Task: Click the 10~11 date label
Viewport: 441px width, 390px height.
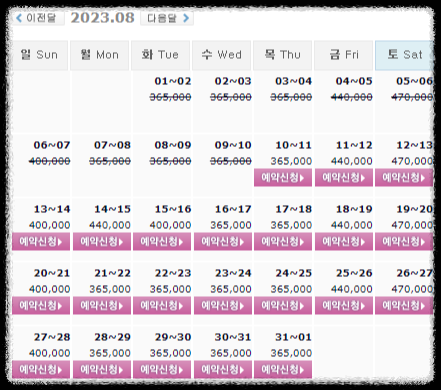Action: coord(293,145)
